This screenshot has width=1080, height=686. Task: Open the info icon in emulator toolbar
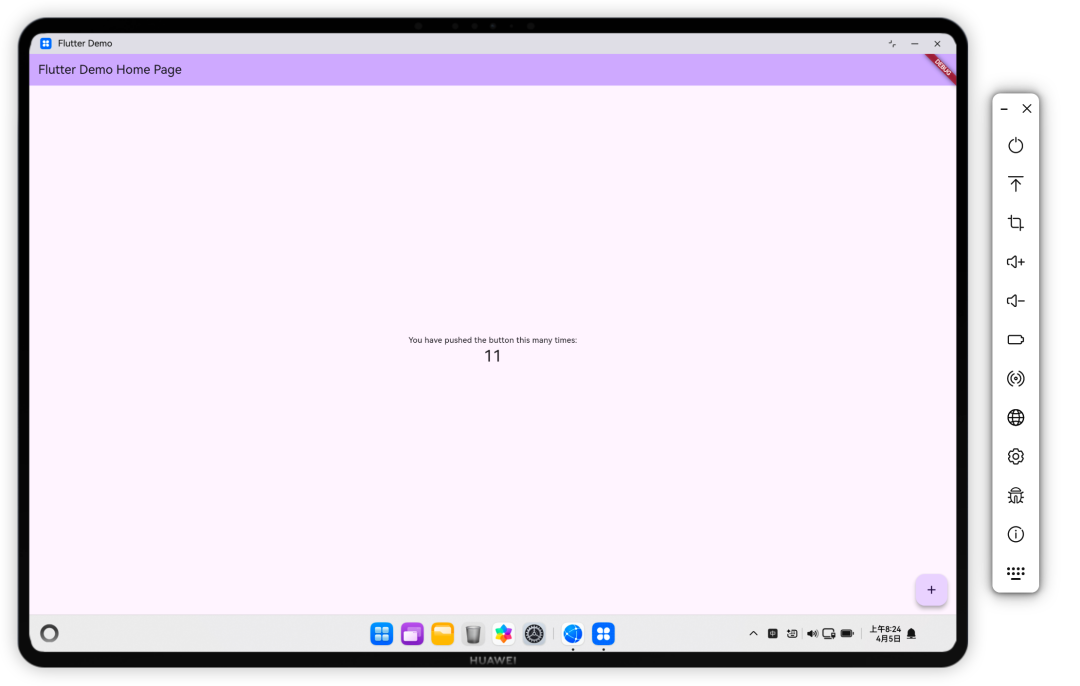1015,534
